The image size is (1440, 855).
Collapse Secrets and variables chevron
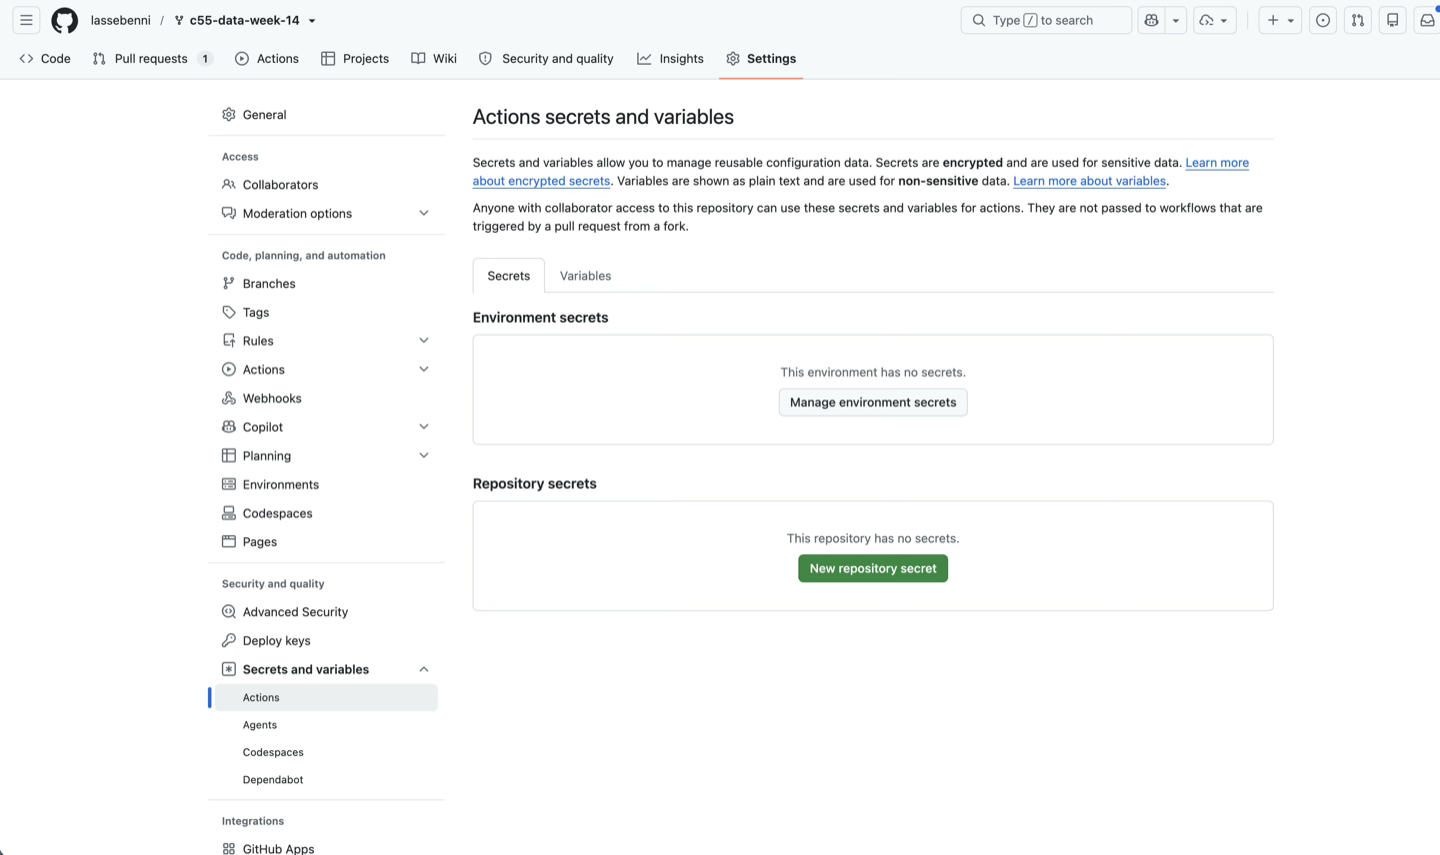point(424,669)
